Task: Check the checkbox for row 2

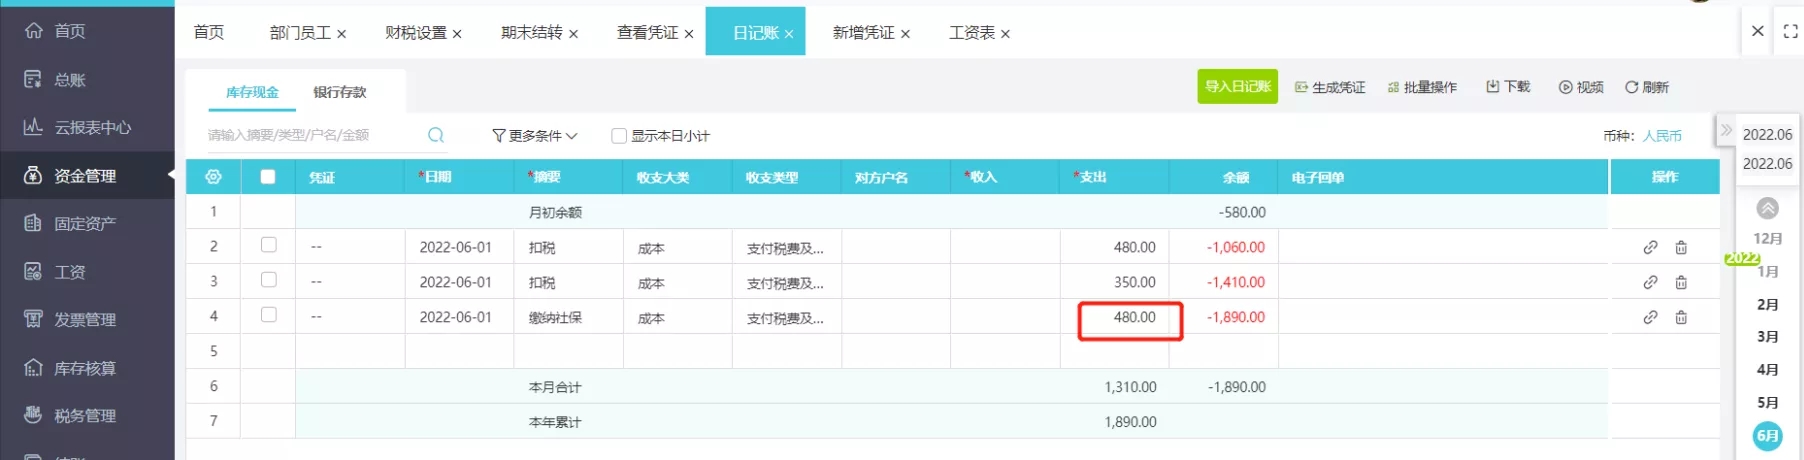Action: coord(268,245)
